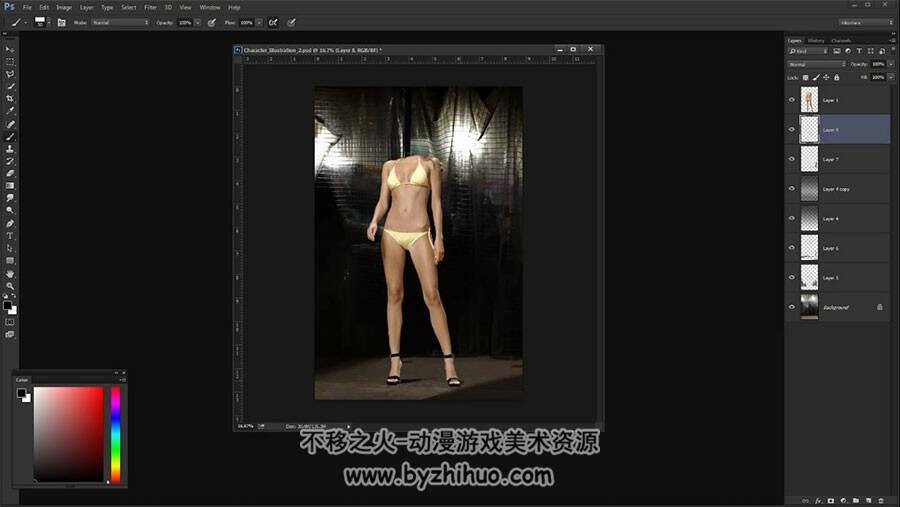Select the Hand tool
The height and width of the screenshot is (507, 900).
(x=10, y=274)
